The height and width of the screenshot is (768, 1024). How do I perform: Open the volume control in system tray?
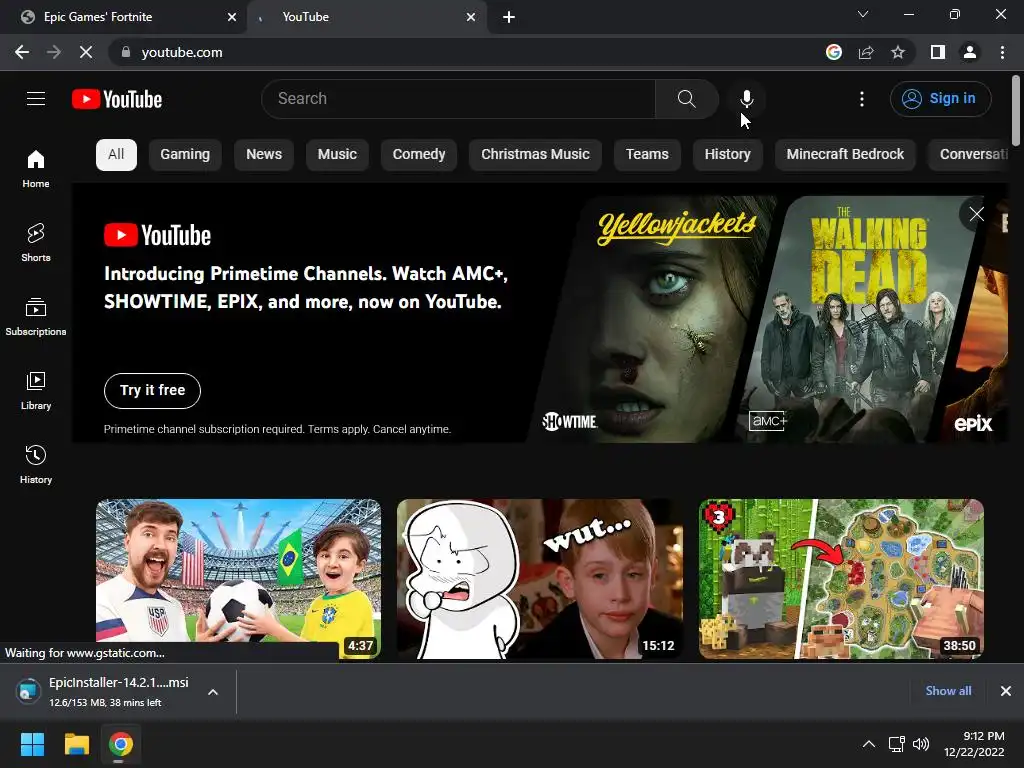tap(921, 744)
